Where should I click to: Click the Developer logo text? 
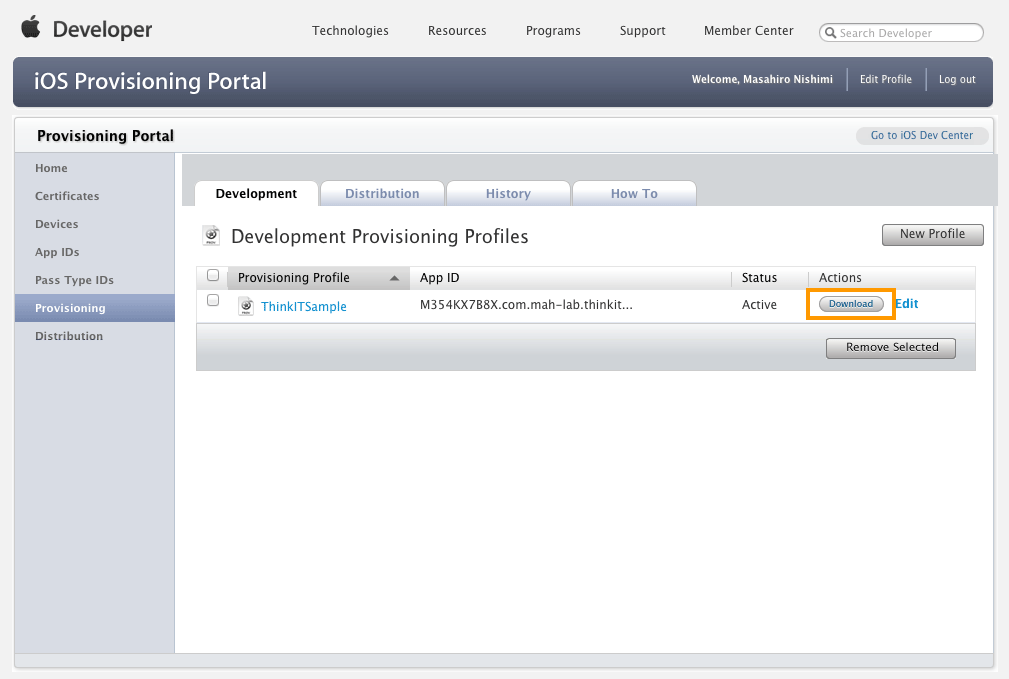tap(102, 30)
